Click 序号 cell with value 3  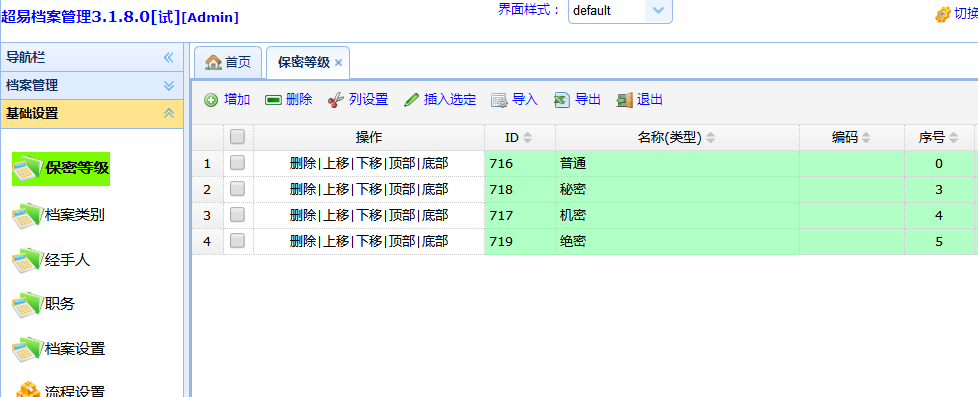[x=939, y=190]
